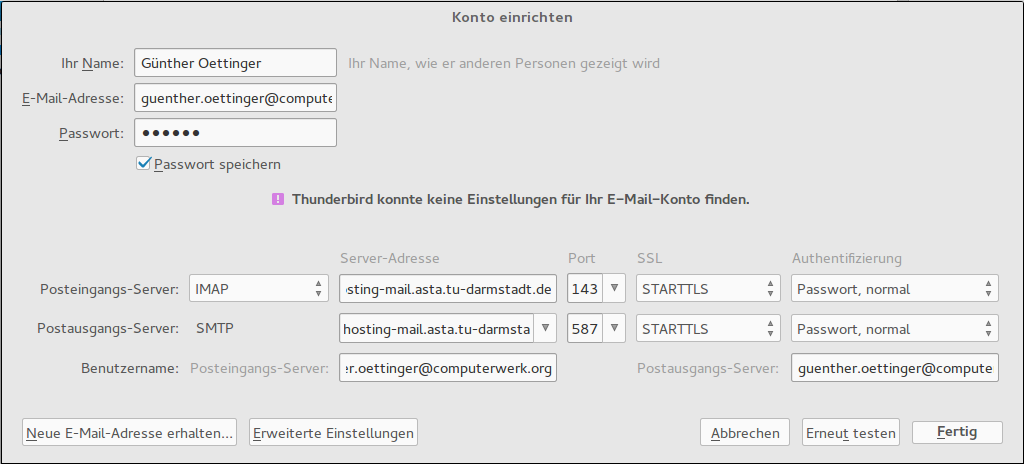Edit the Postausgangs-Server username field
Screen dimensions: 1024x464
coord(894,368)
